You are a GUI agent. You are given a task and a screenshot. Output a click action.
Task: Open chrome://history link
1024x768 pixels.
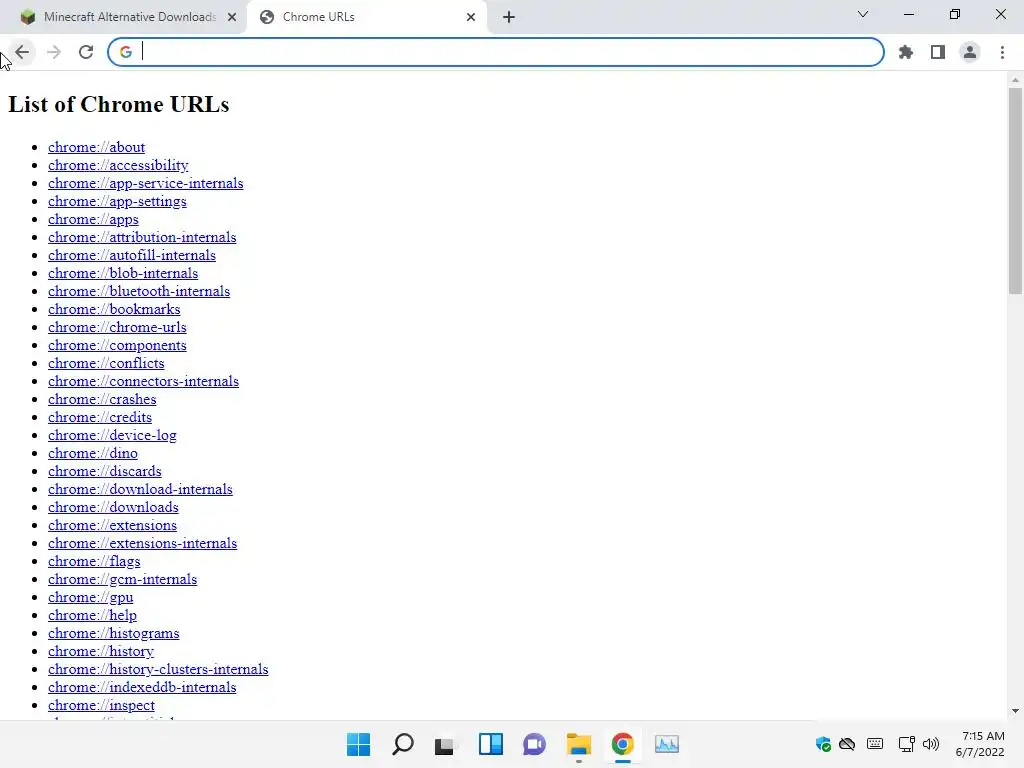[x=101, y=652]
